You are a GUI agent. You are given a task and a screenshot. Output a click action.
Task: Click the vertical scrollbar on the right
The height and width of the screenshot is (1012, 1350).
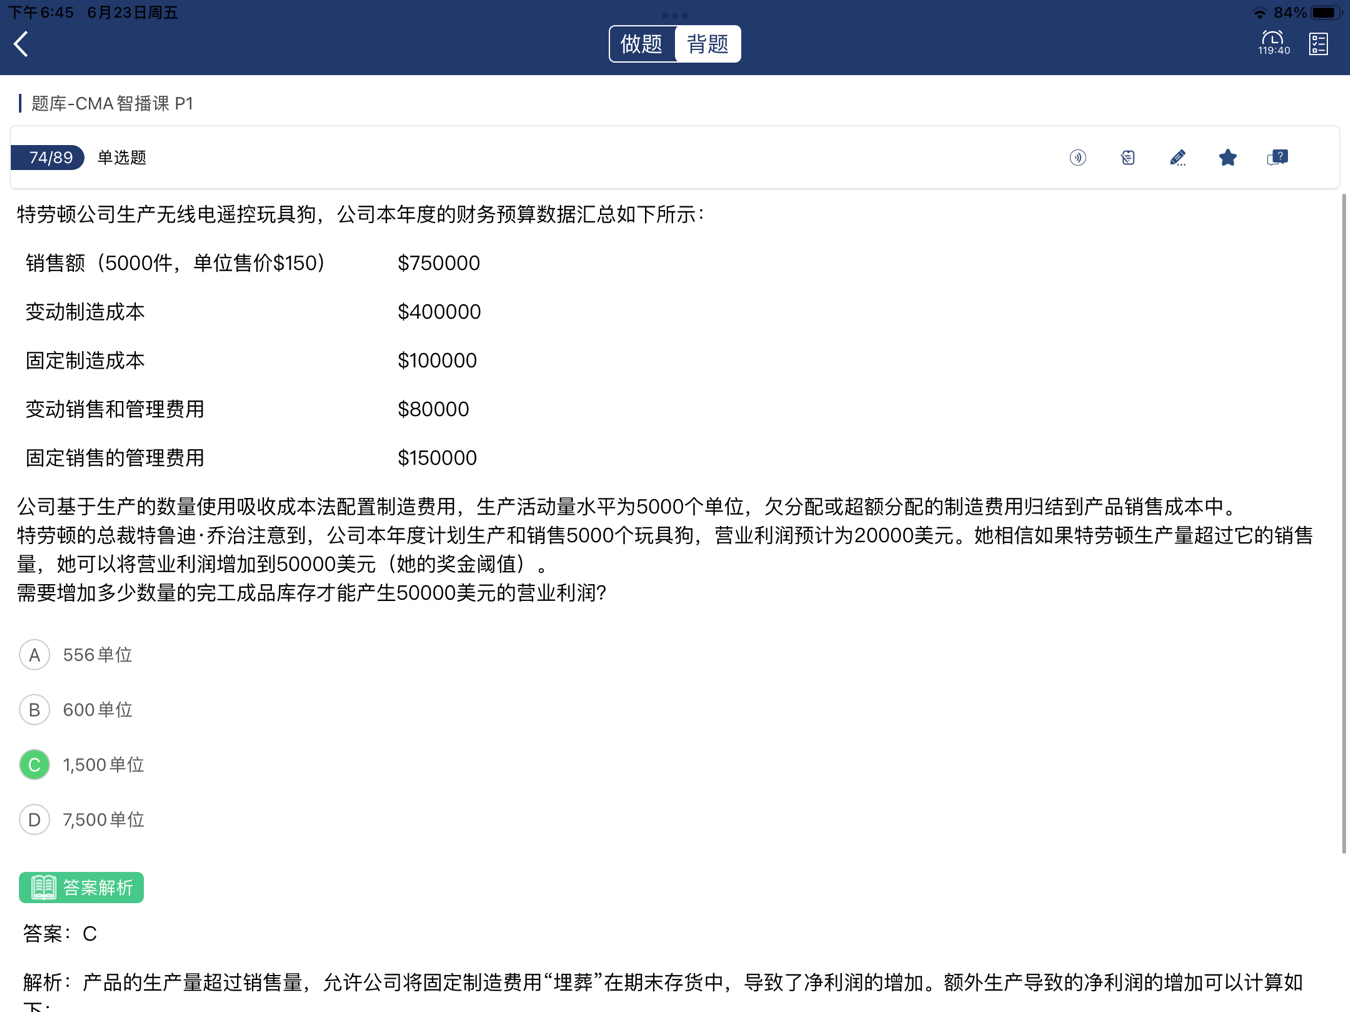(1343, 520)
